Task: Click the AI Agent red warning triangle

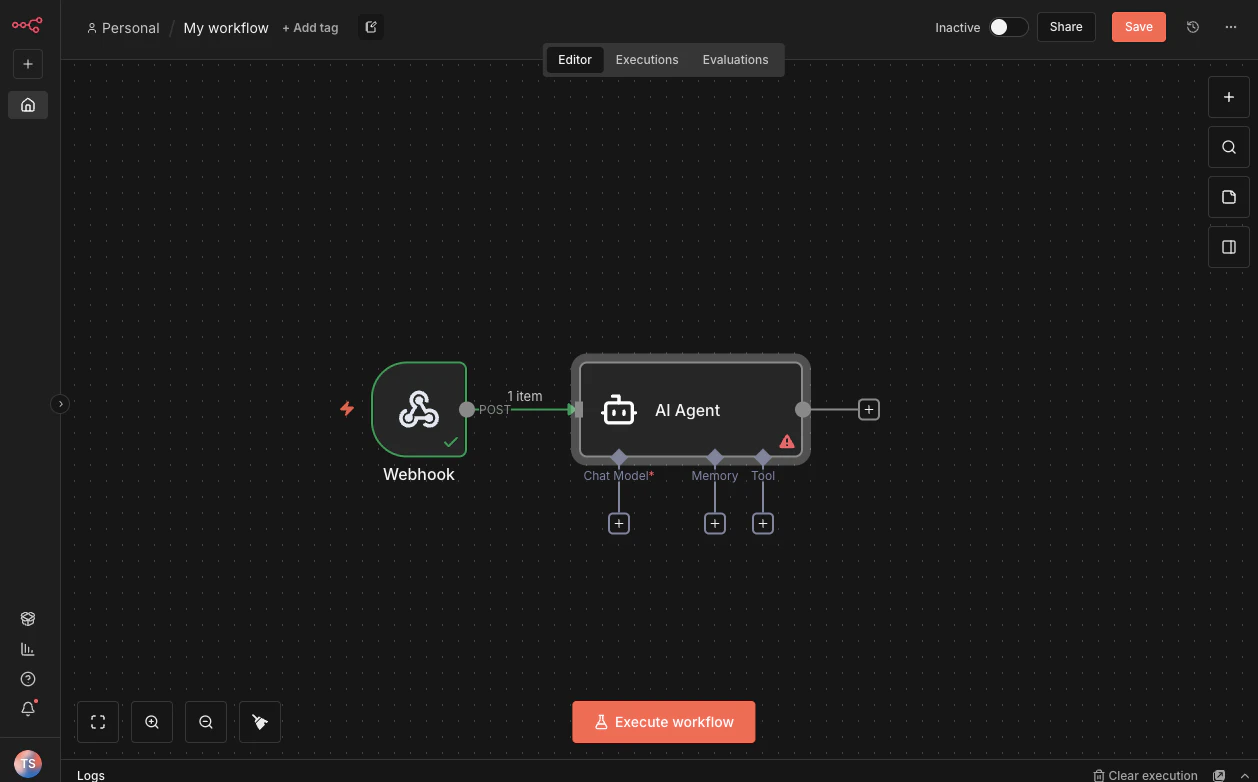Action: point(787,441)
